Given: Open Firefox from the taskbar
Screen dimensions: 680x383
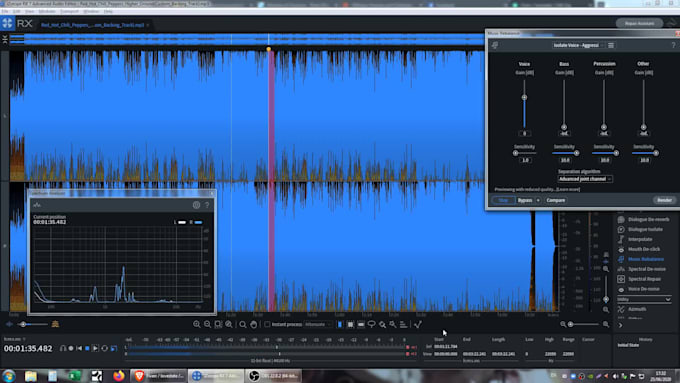Looking at the screenshot, I should [x=118, y=376].
